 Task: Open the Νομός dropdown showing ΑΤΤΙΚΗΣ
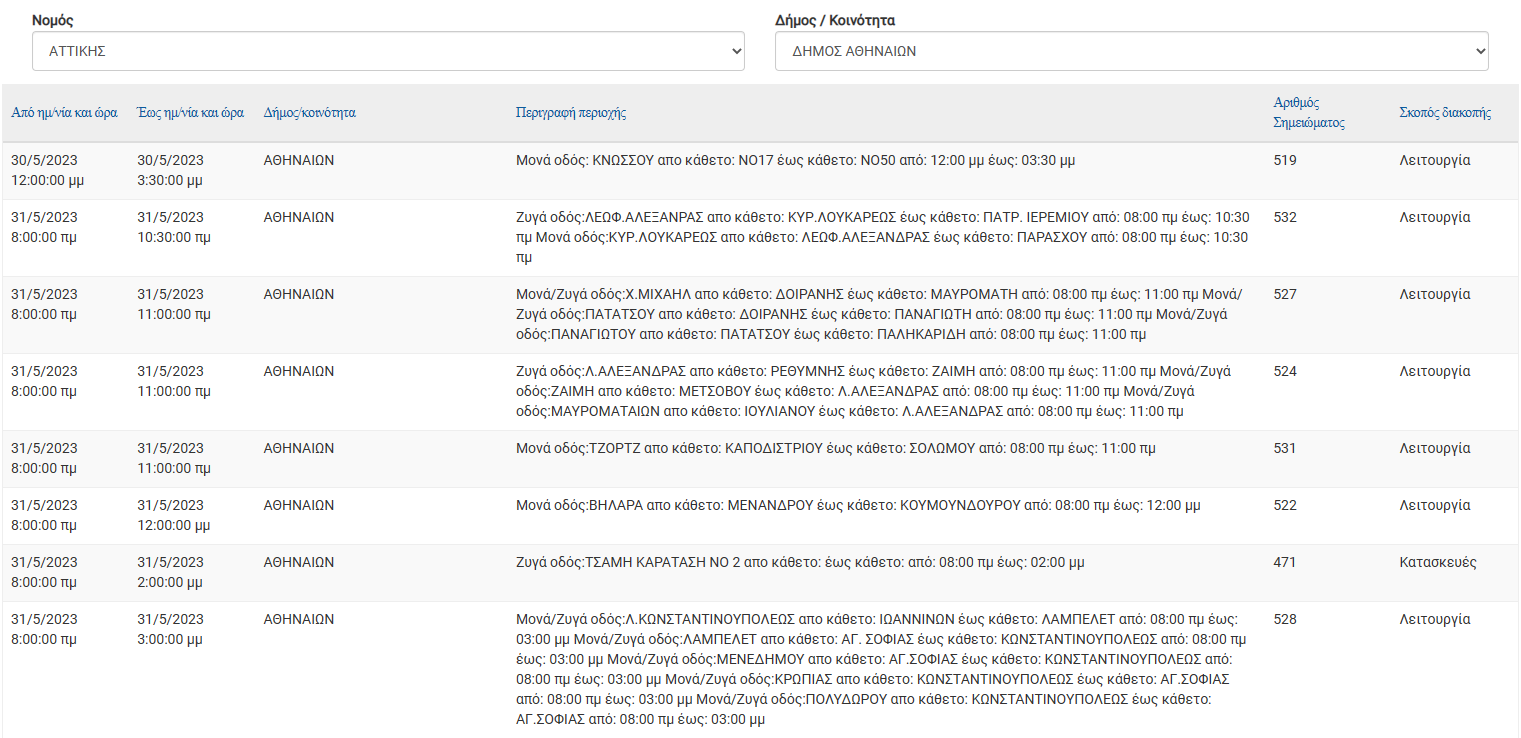(388, 51)
